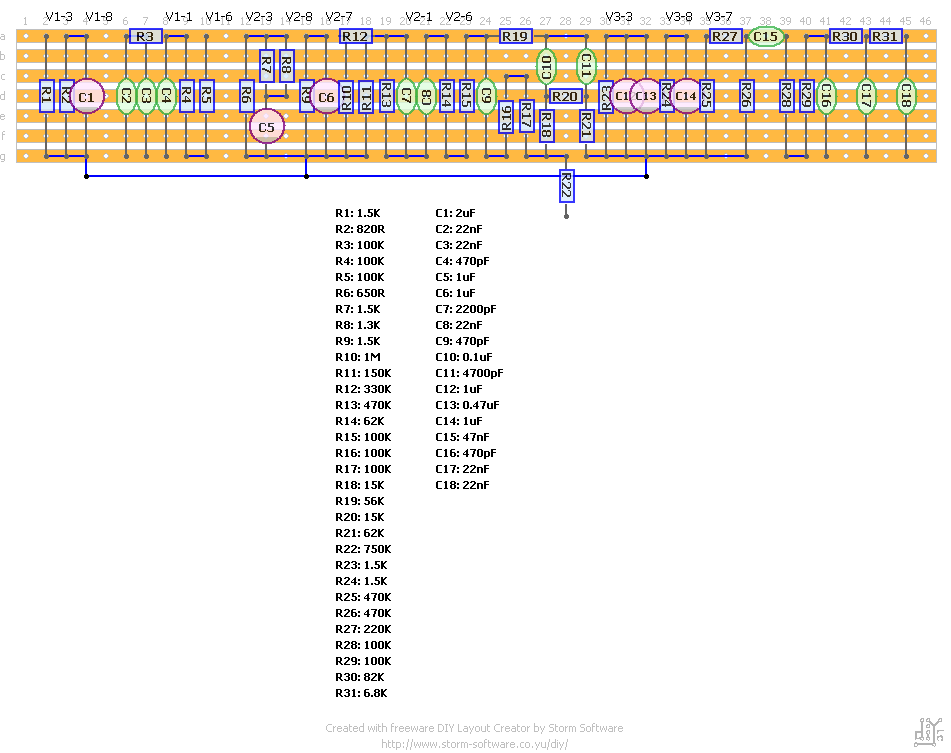Select the C17 capacitor

[865, 96]
